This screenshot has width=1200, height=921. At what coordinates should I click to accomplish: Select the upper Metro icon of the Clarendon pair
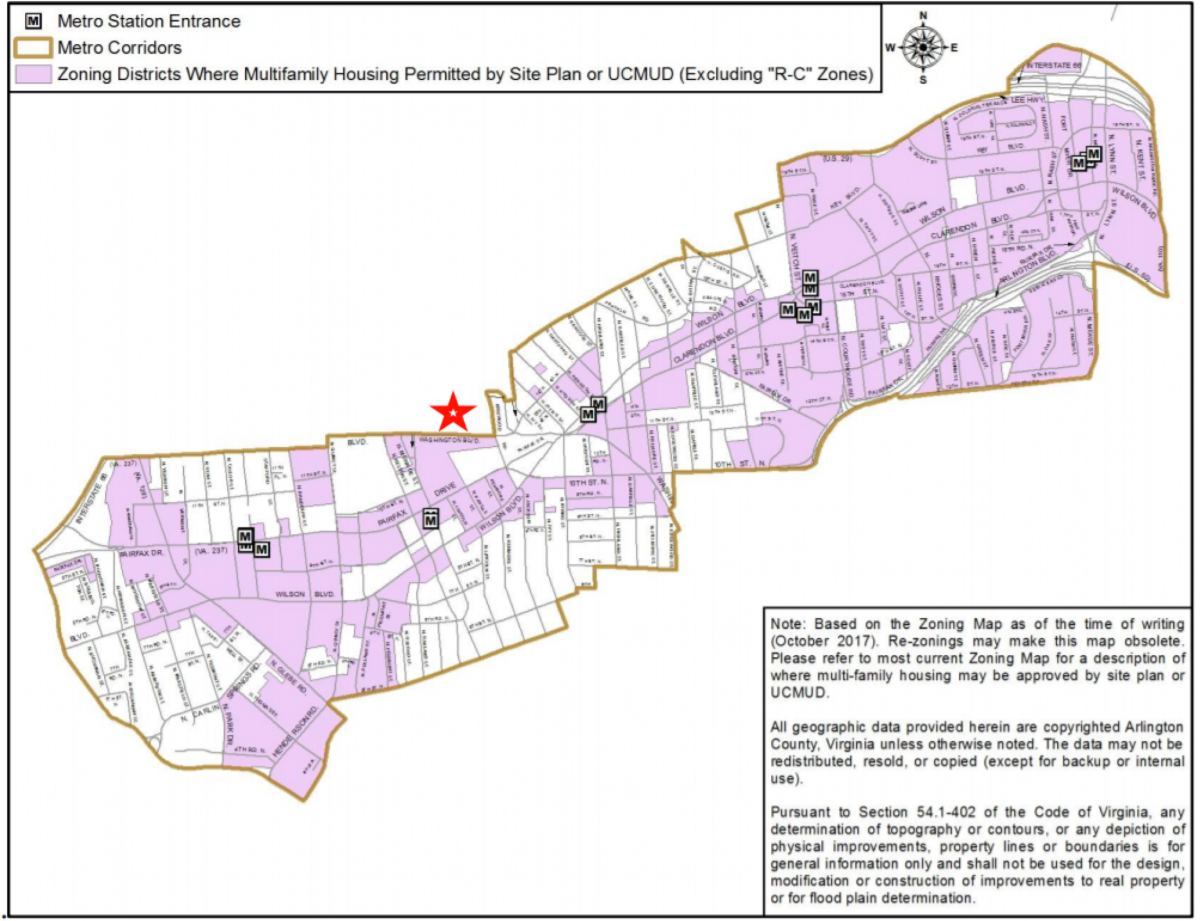pyautogui.click(x=599, y=404)
